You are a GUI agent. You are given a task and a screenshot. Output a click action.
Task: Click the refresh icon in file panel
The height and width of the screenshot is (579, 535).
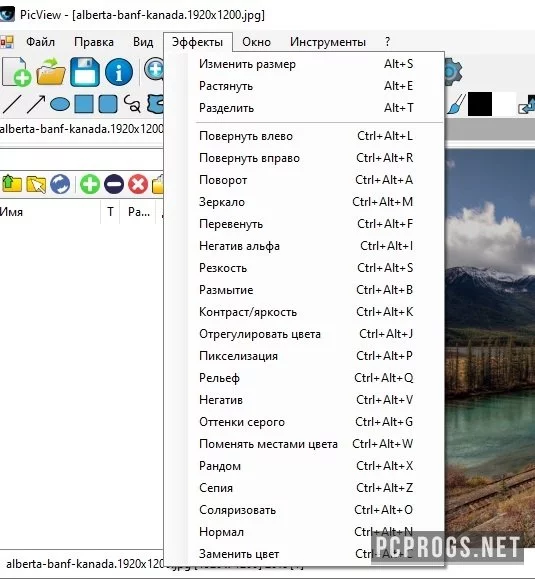click(60, 184)
